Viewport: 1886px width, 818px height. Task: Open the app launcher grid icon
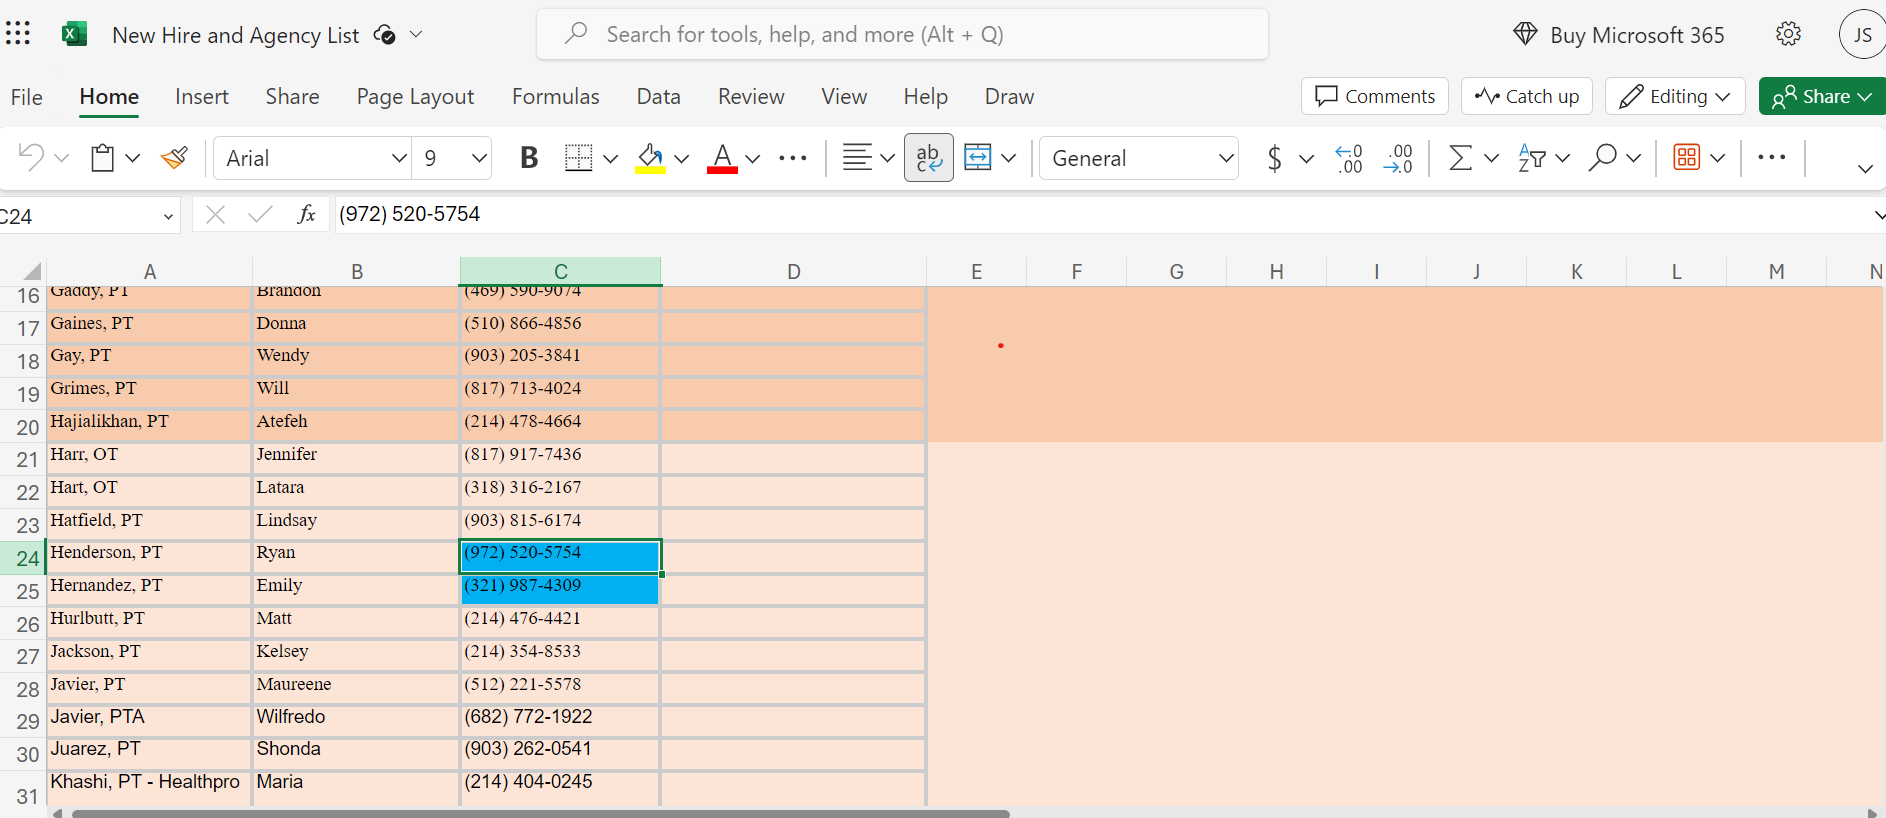pyautogui.click(x=18, y=34)
